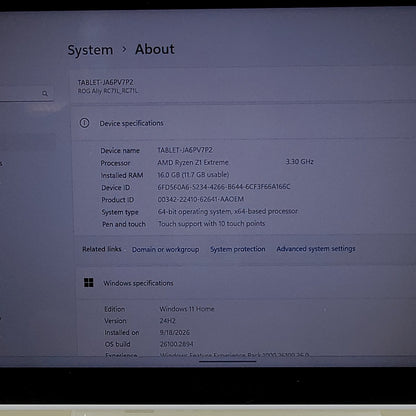Click the search magnifier icon
The image size is (416, 416).
pyautogui.click(x=45, y=93)
